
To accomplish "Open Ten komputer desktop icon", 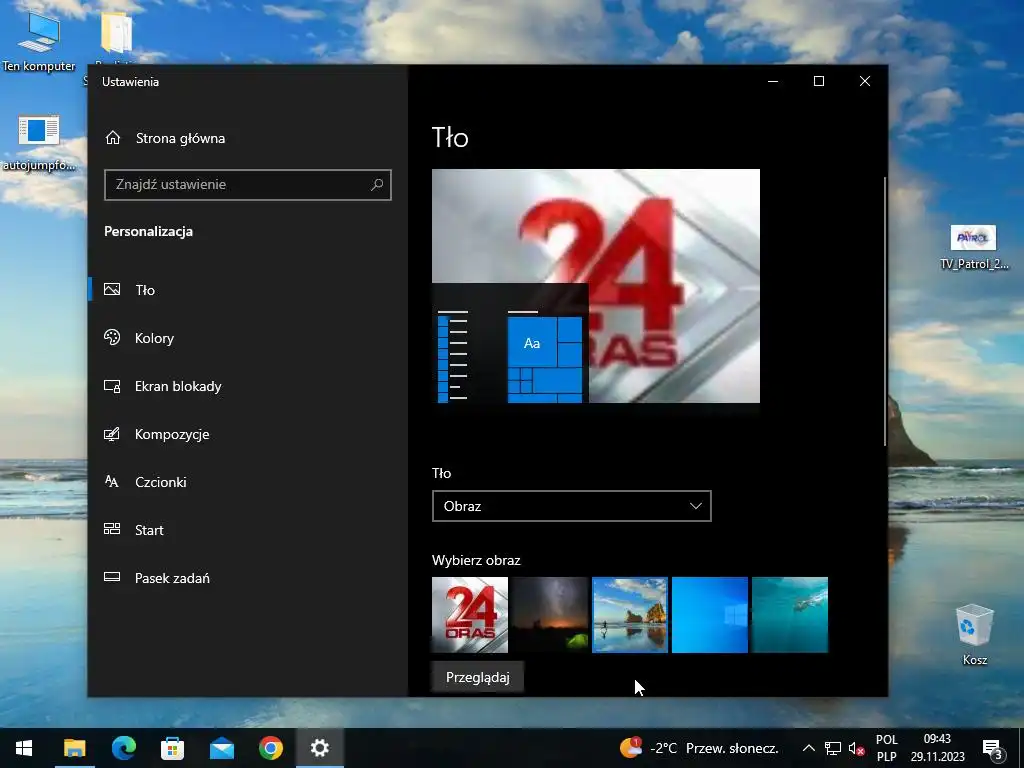I will [39, 42].
